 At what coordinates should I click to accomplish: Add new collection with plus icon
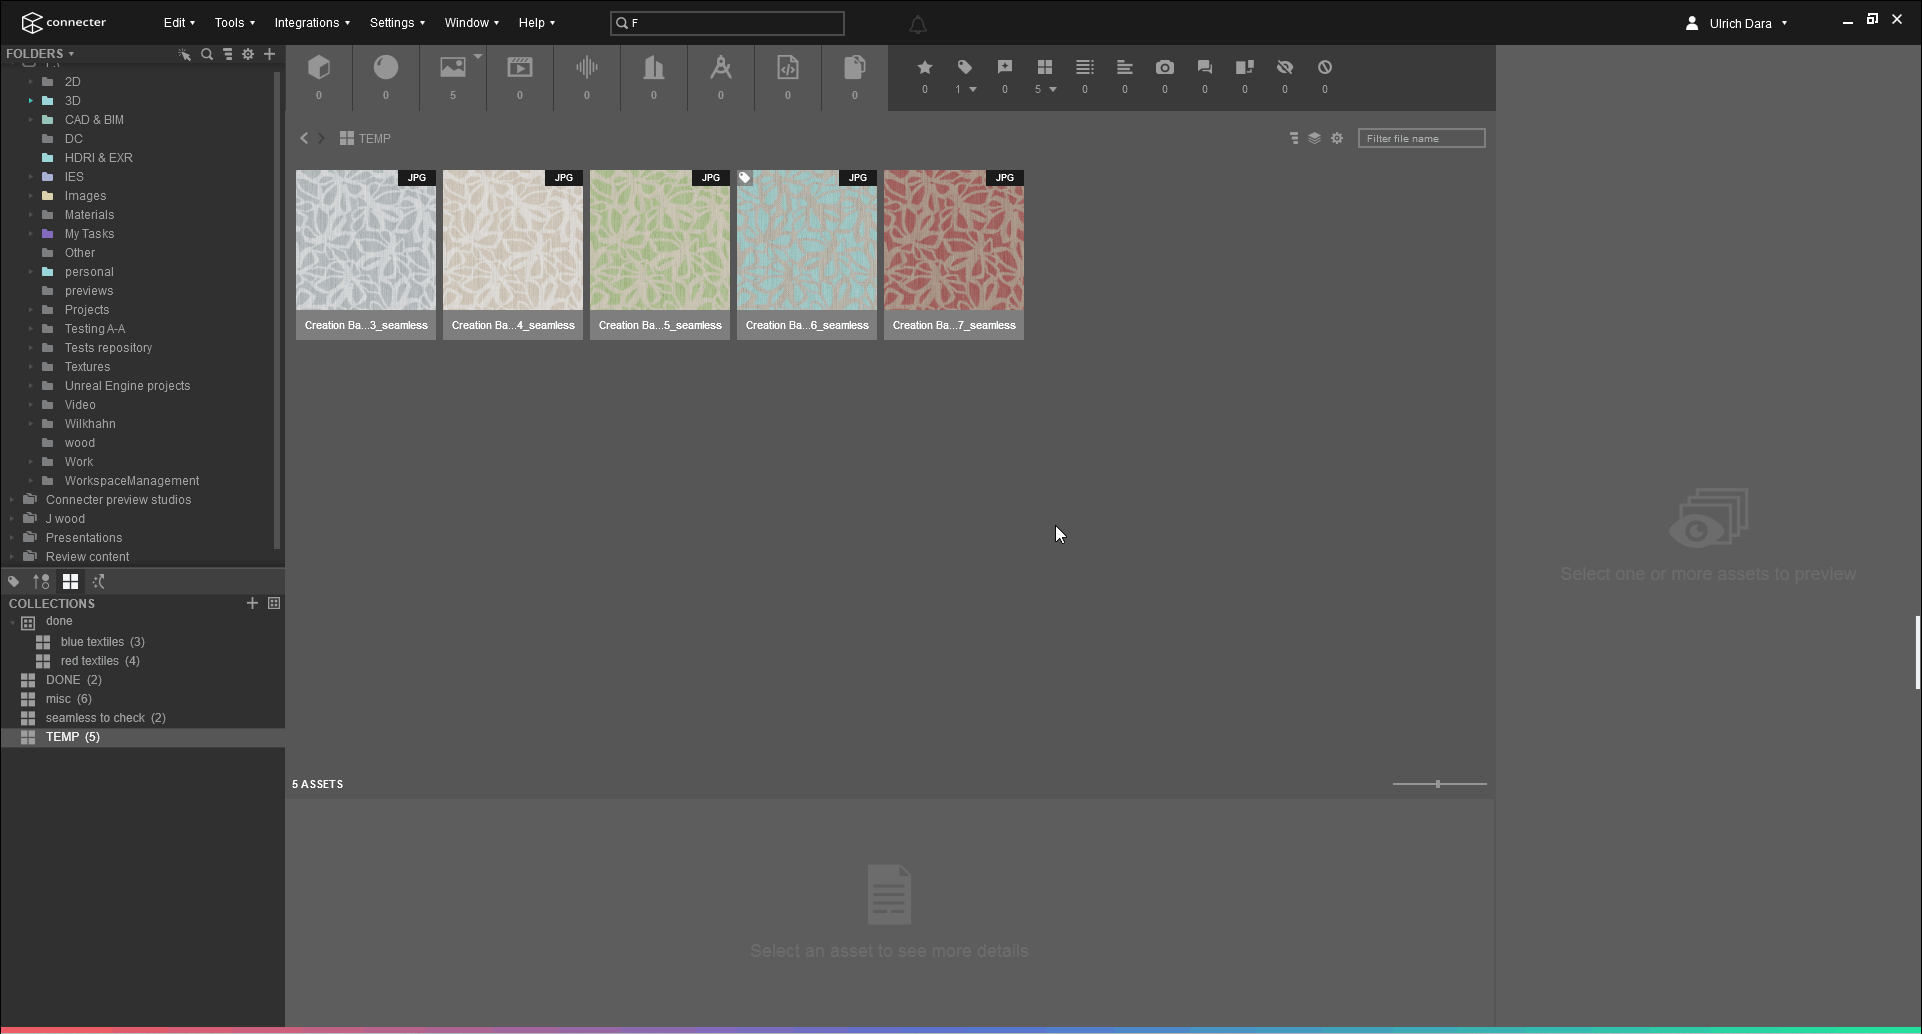pyautogui.click(x=252, y=603)
